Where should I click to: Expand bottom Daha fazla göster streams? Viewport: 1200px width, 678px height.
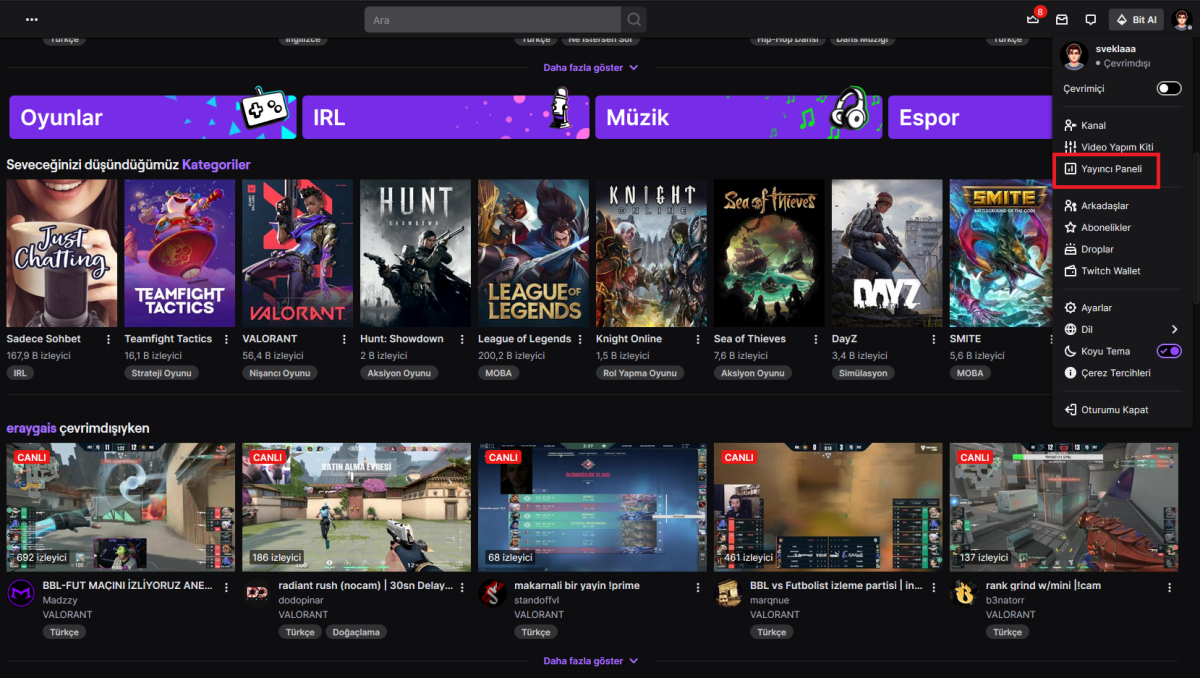[x=590, y=661]
